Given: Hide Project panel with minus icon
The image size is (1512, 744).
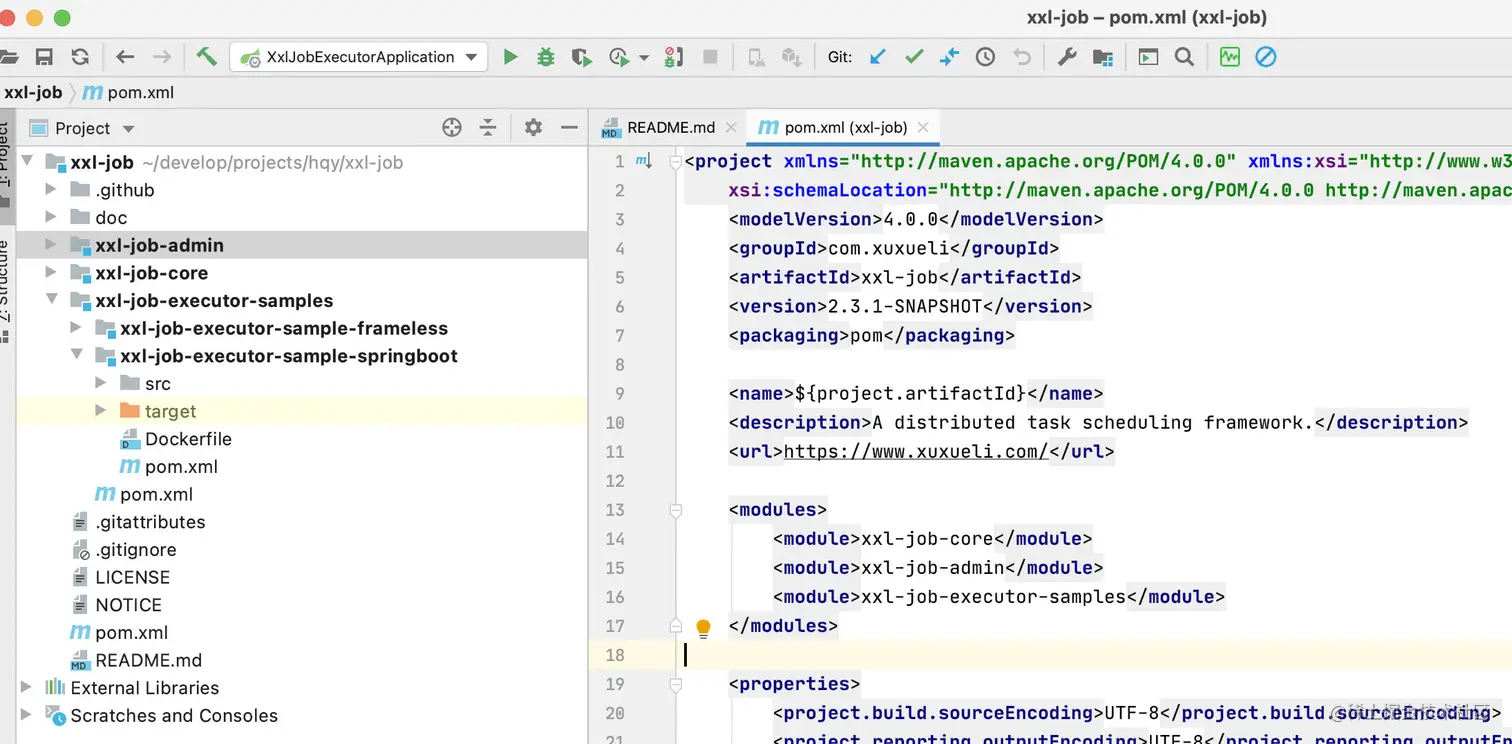Looking at the screenshot, I should pos(569,127).
